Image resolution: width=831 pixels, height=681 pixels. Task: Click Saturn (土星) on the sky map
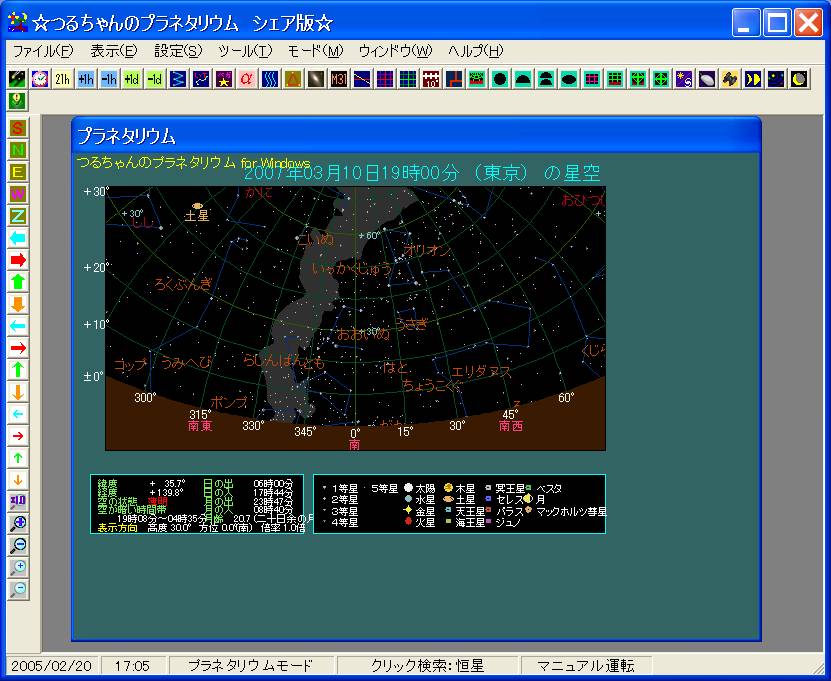coord(197,205)
